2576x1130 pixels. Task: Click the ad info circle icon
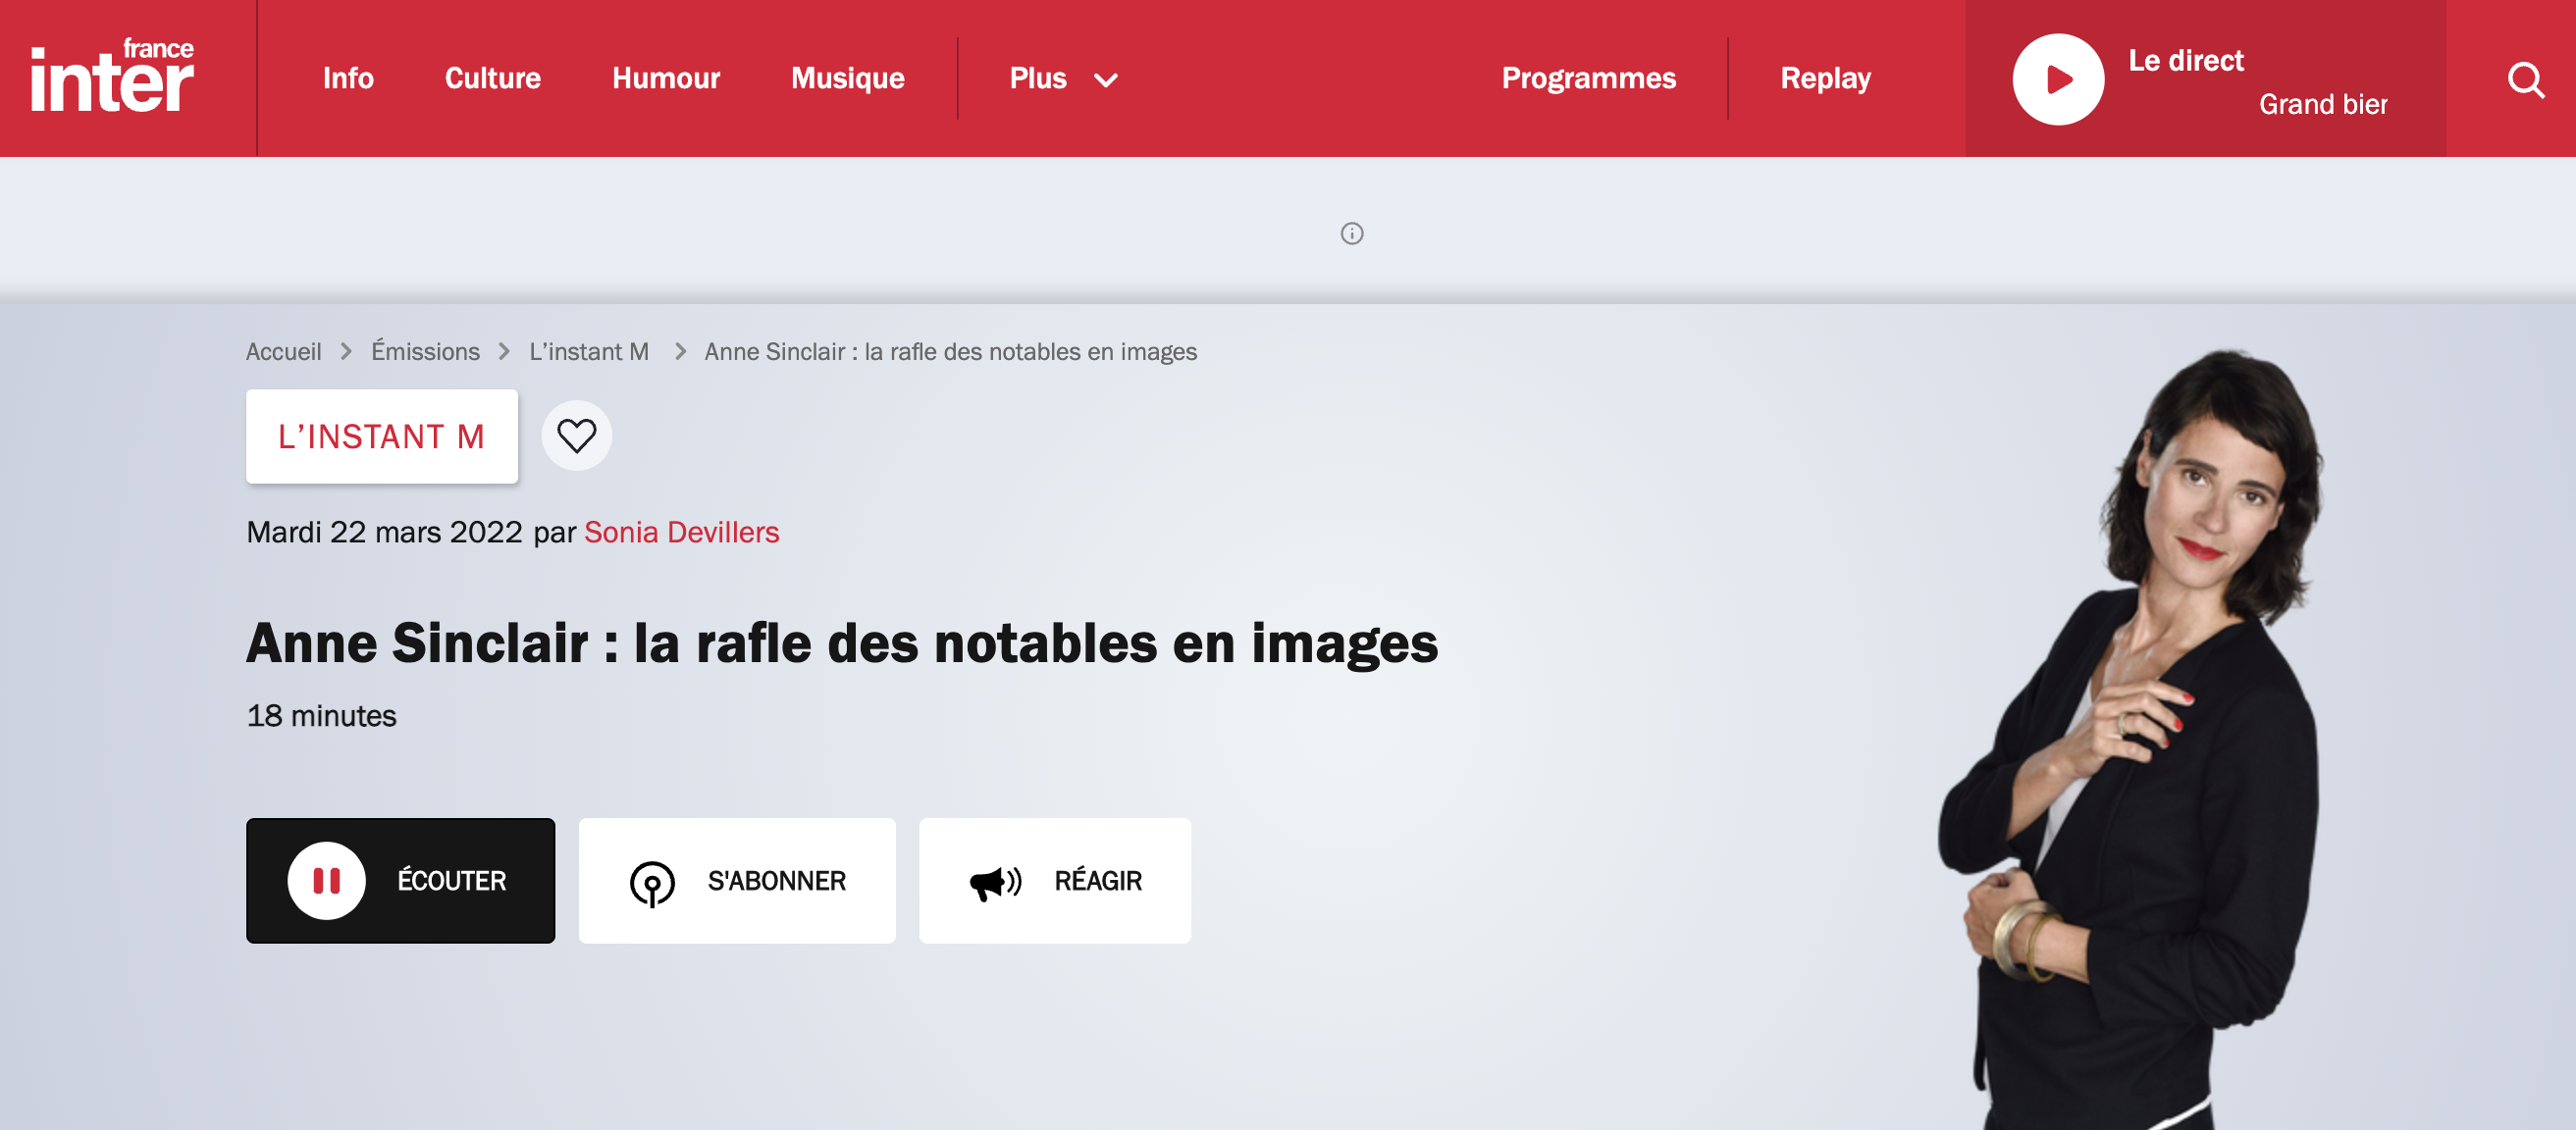point(1352,233)
